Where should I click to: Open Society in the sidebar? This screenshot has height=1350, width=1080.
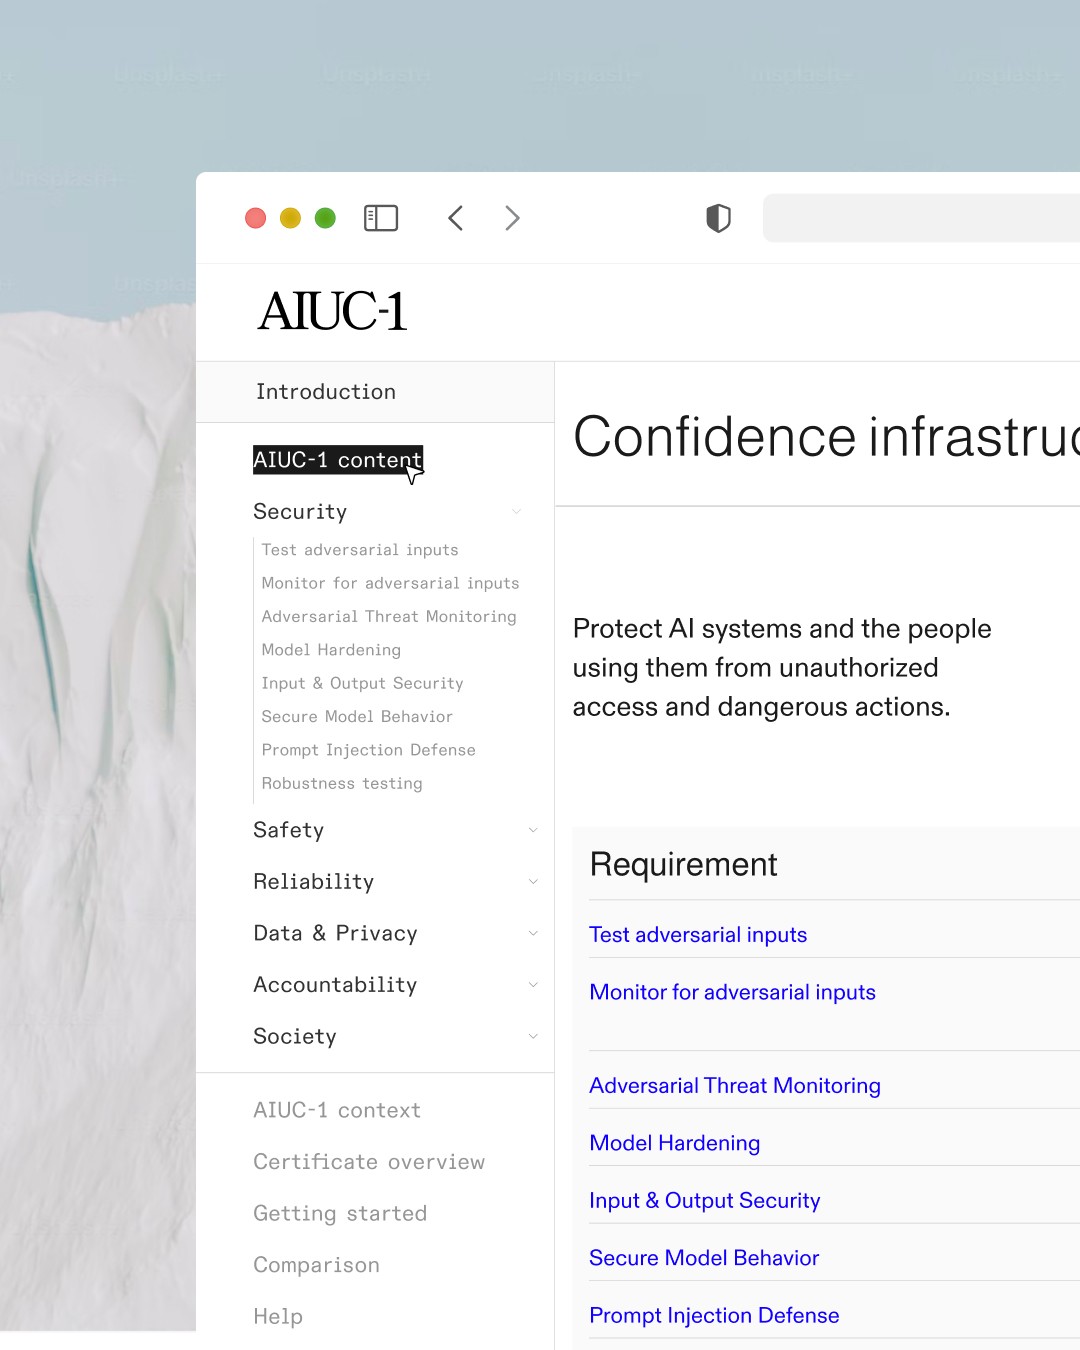click(x=295, y=1036)
